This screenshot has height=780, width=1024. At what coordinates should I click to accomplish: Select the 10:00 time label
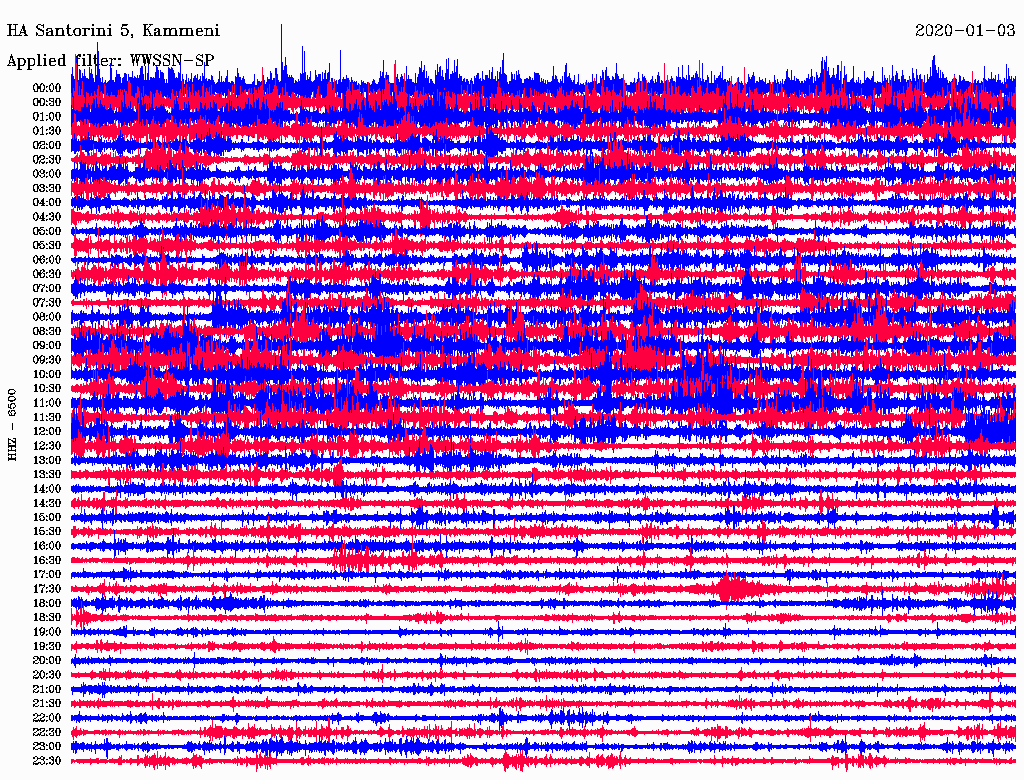point(47,374)
